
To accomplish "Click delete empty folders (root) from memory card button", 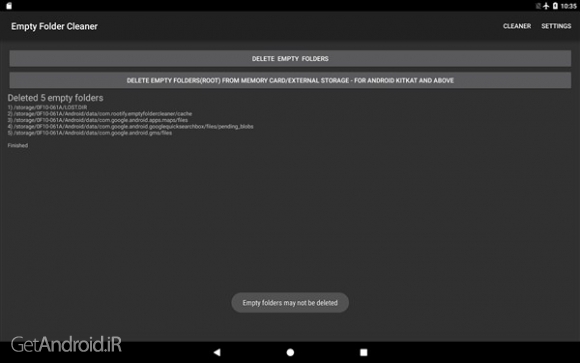I will (290, 80).
